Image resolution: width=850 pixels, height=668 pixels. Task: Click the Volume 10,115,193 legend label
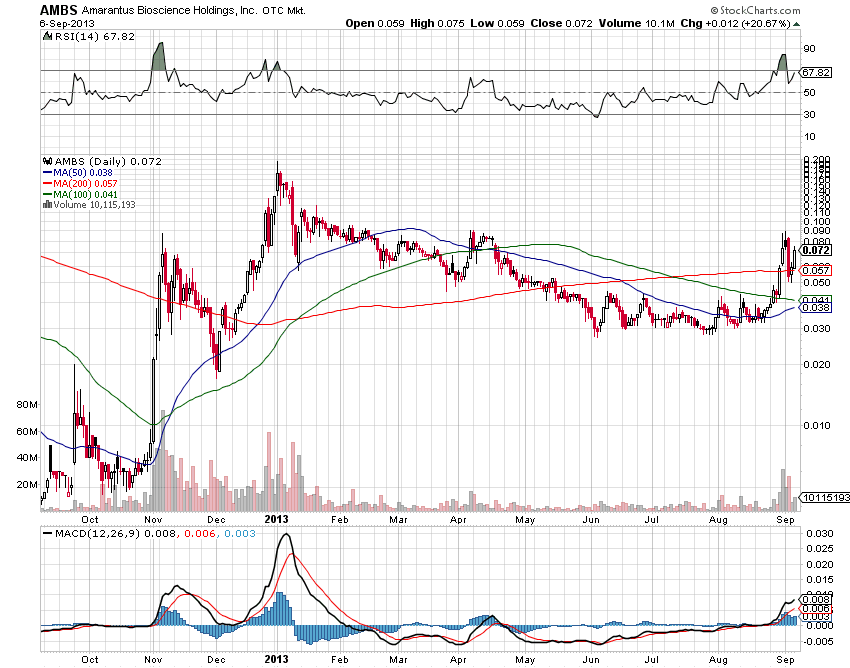[x=94, y=205]
